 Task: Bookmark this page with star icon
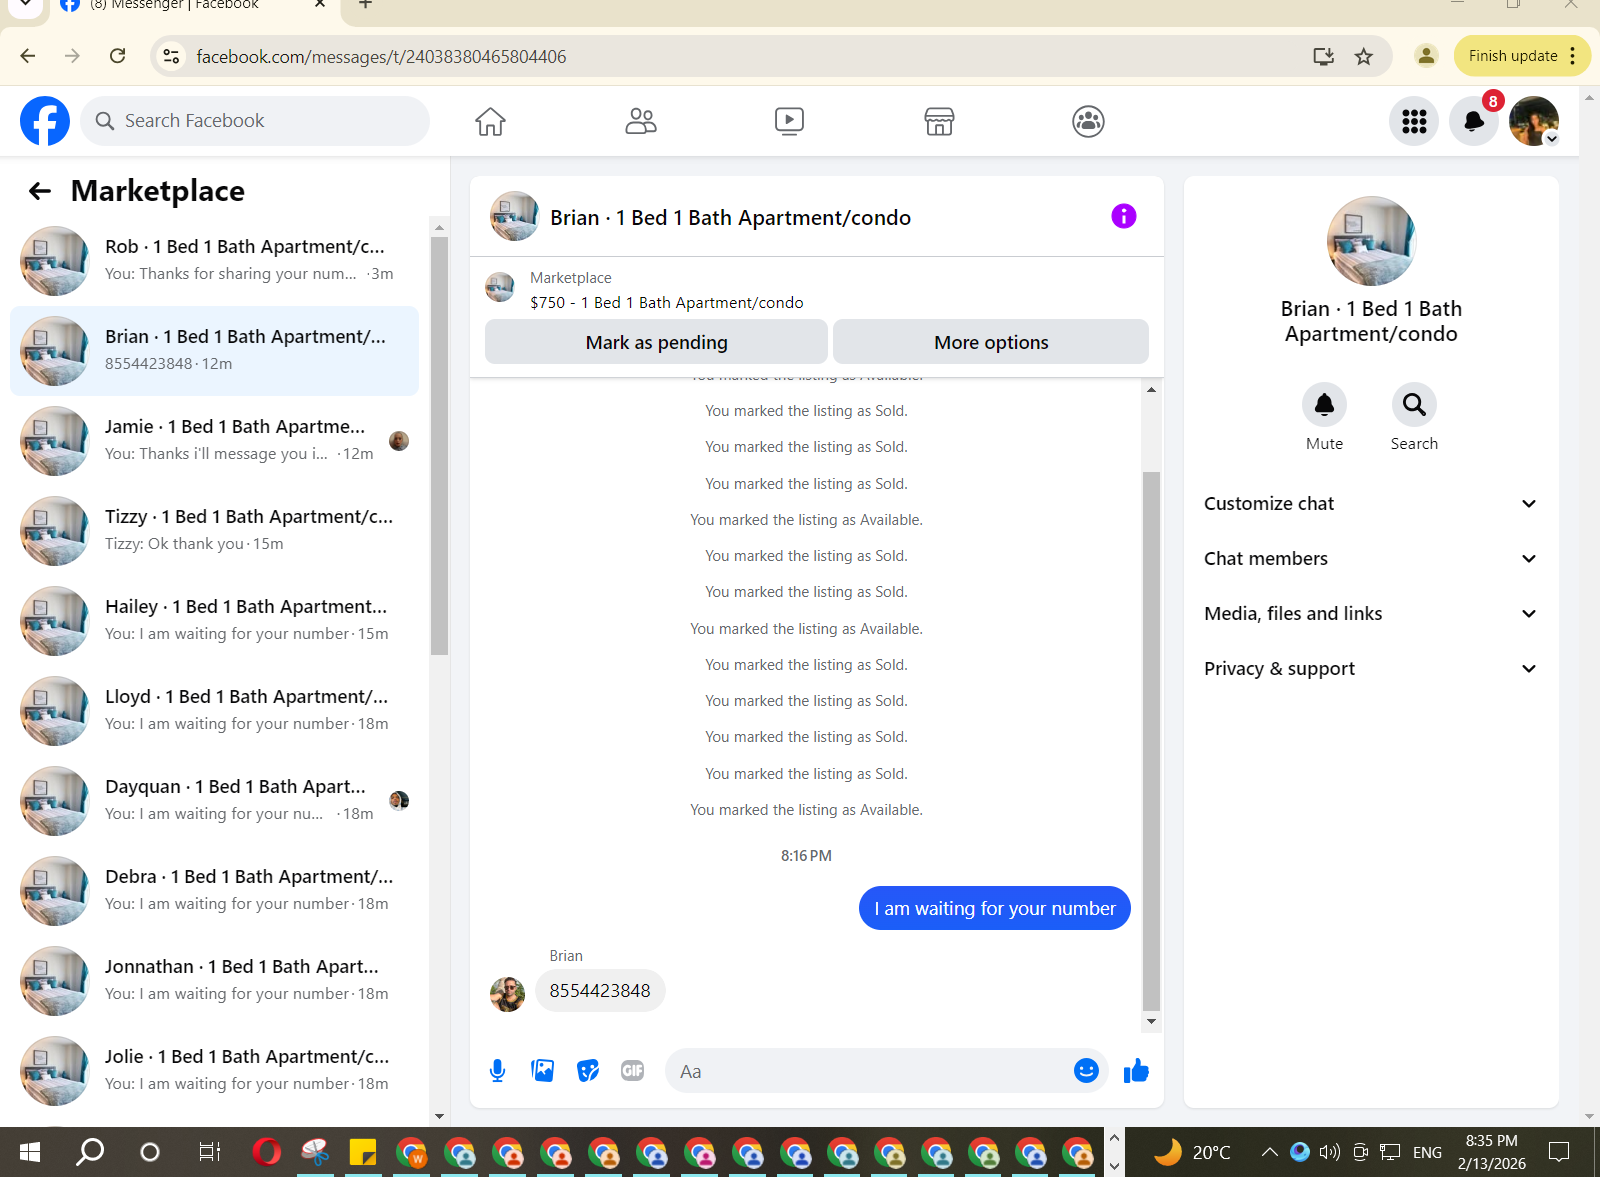point(1364,56)
